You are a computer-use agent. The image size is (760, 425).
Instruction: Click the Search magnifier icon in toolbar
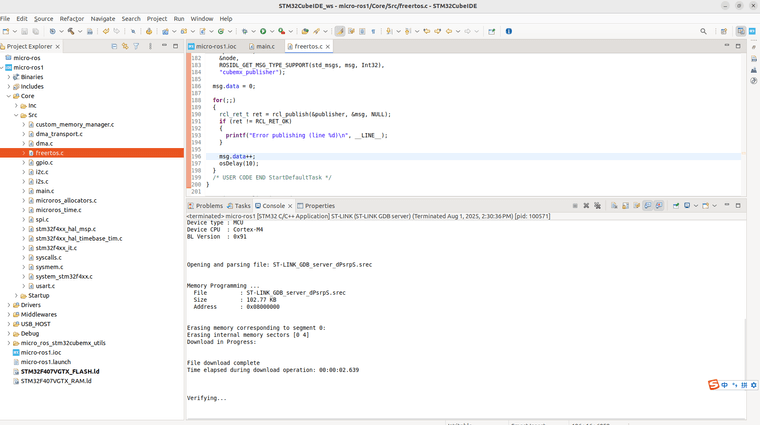tap(703, 31)
